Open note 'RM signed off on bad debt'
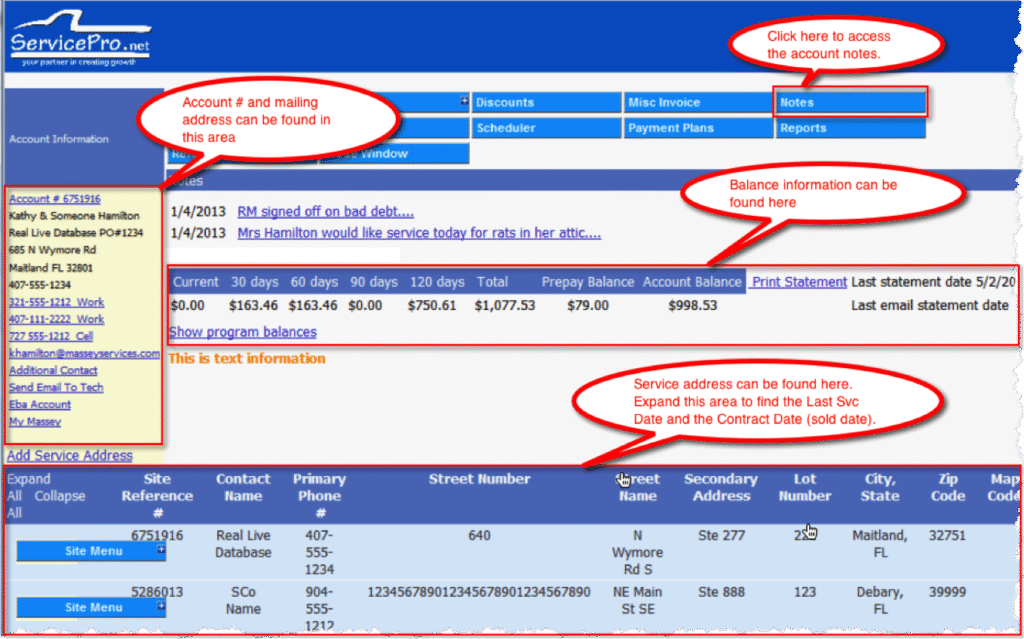This screenshot has height=639, width=1024. pyautogui.click(x=325, y=212)
